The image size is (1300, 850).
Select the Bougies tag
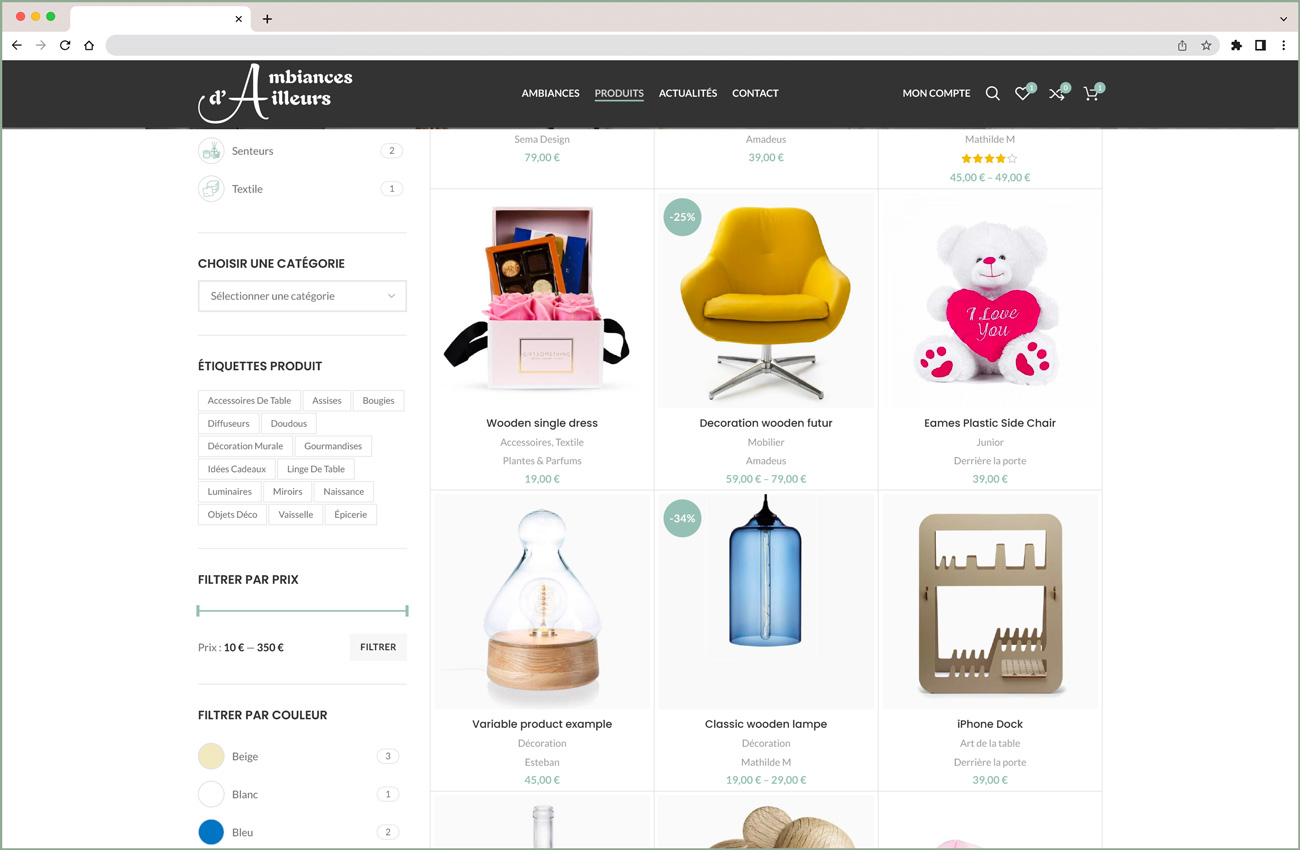pyautogui.click(x=378, y=401)
